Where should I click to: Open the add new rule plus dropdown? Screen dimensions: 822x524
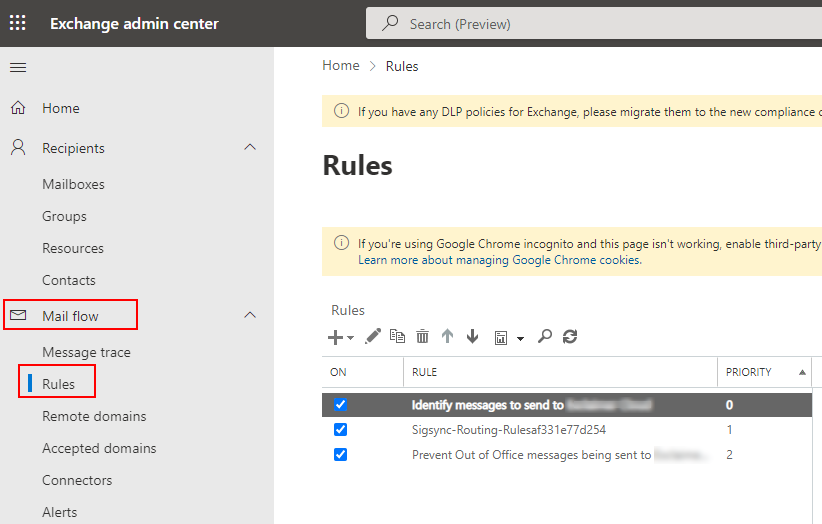pyautogui.click(x=341, y=338)
